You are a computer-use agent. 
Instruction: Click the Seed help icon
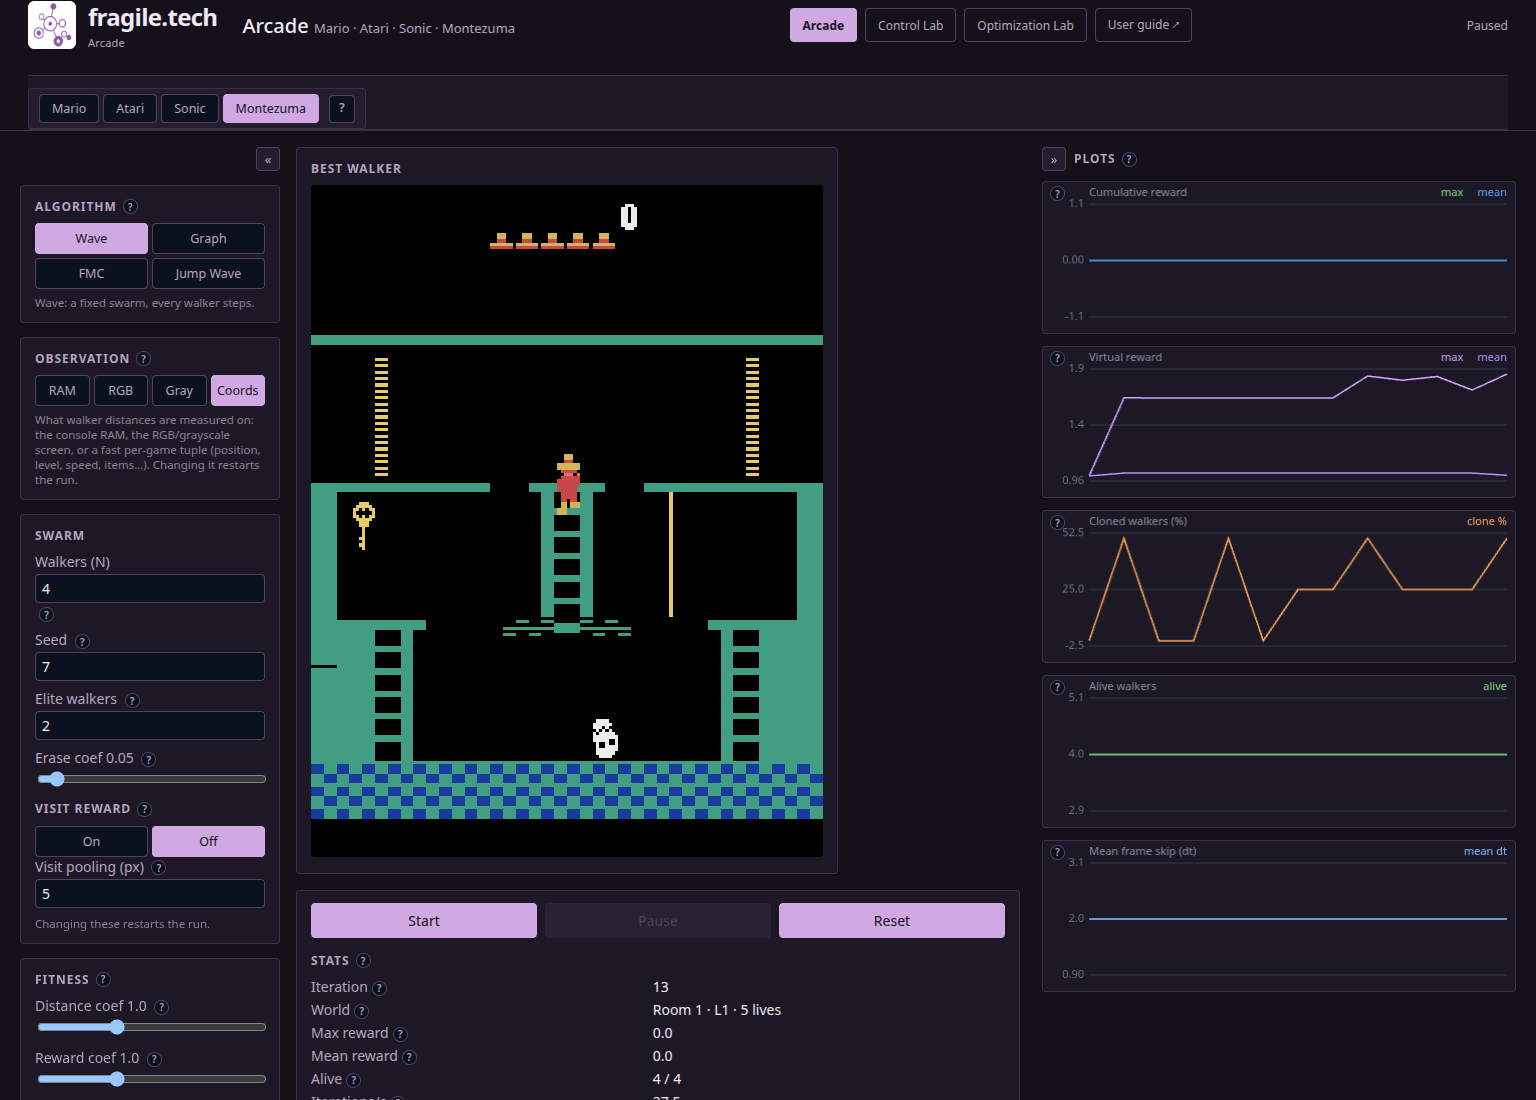coord(82,641)
